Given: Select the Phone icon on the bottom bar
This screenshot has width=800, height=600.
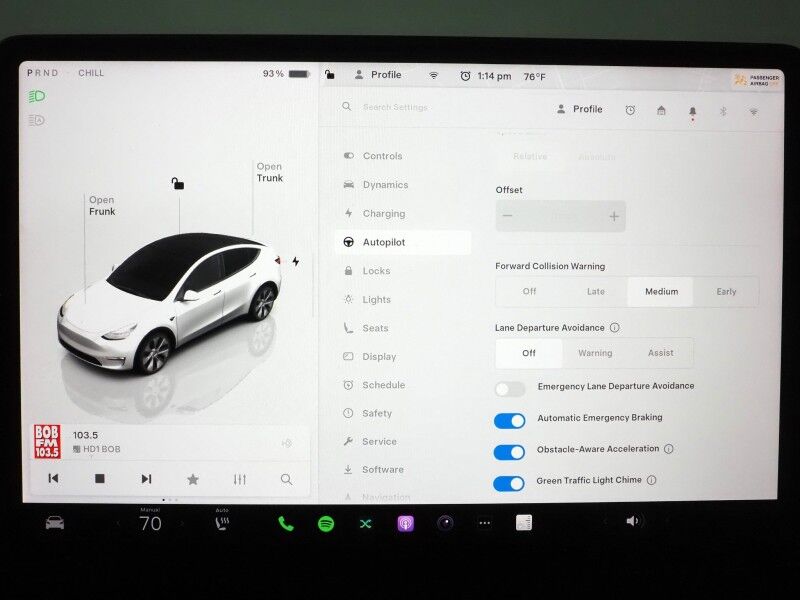Looking at the screenshot, I should [285, 521].
